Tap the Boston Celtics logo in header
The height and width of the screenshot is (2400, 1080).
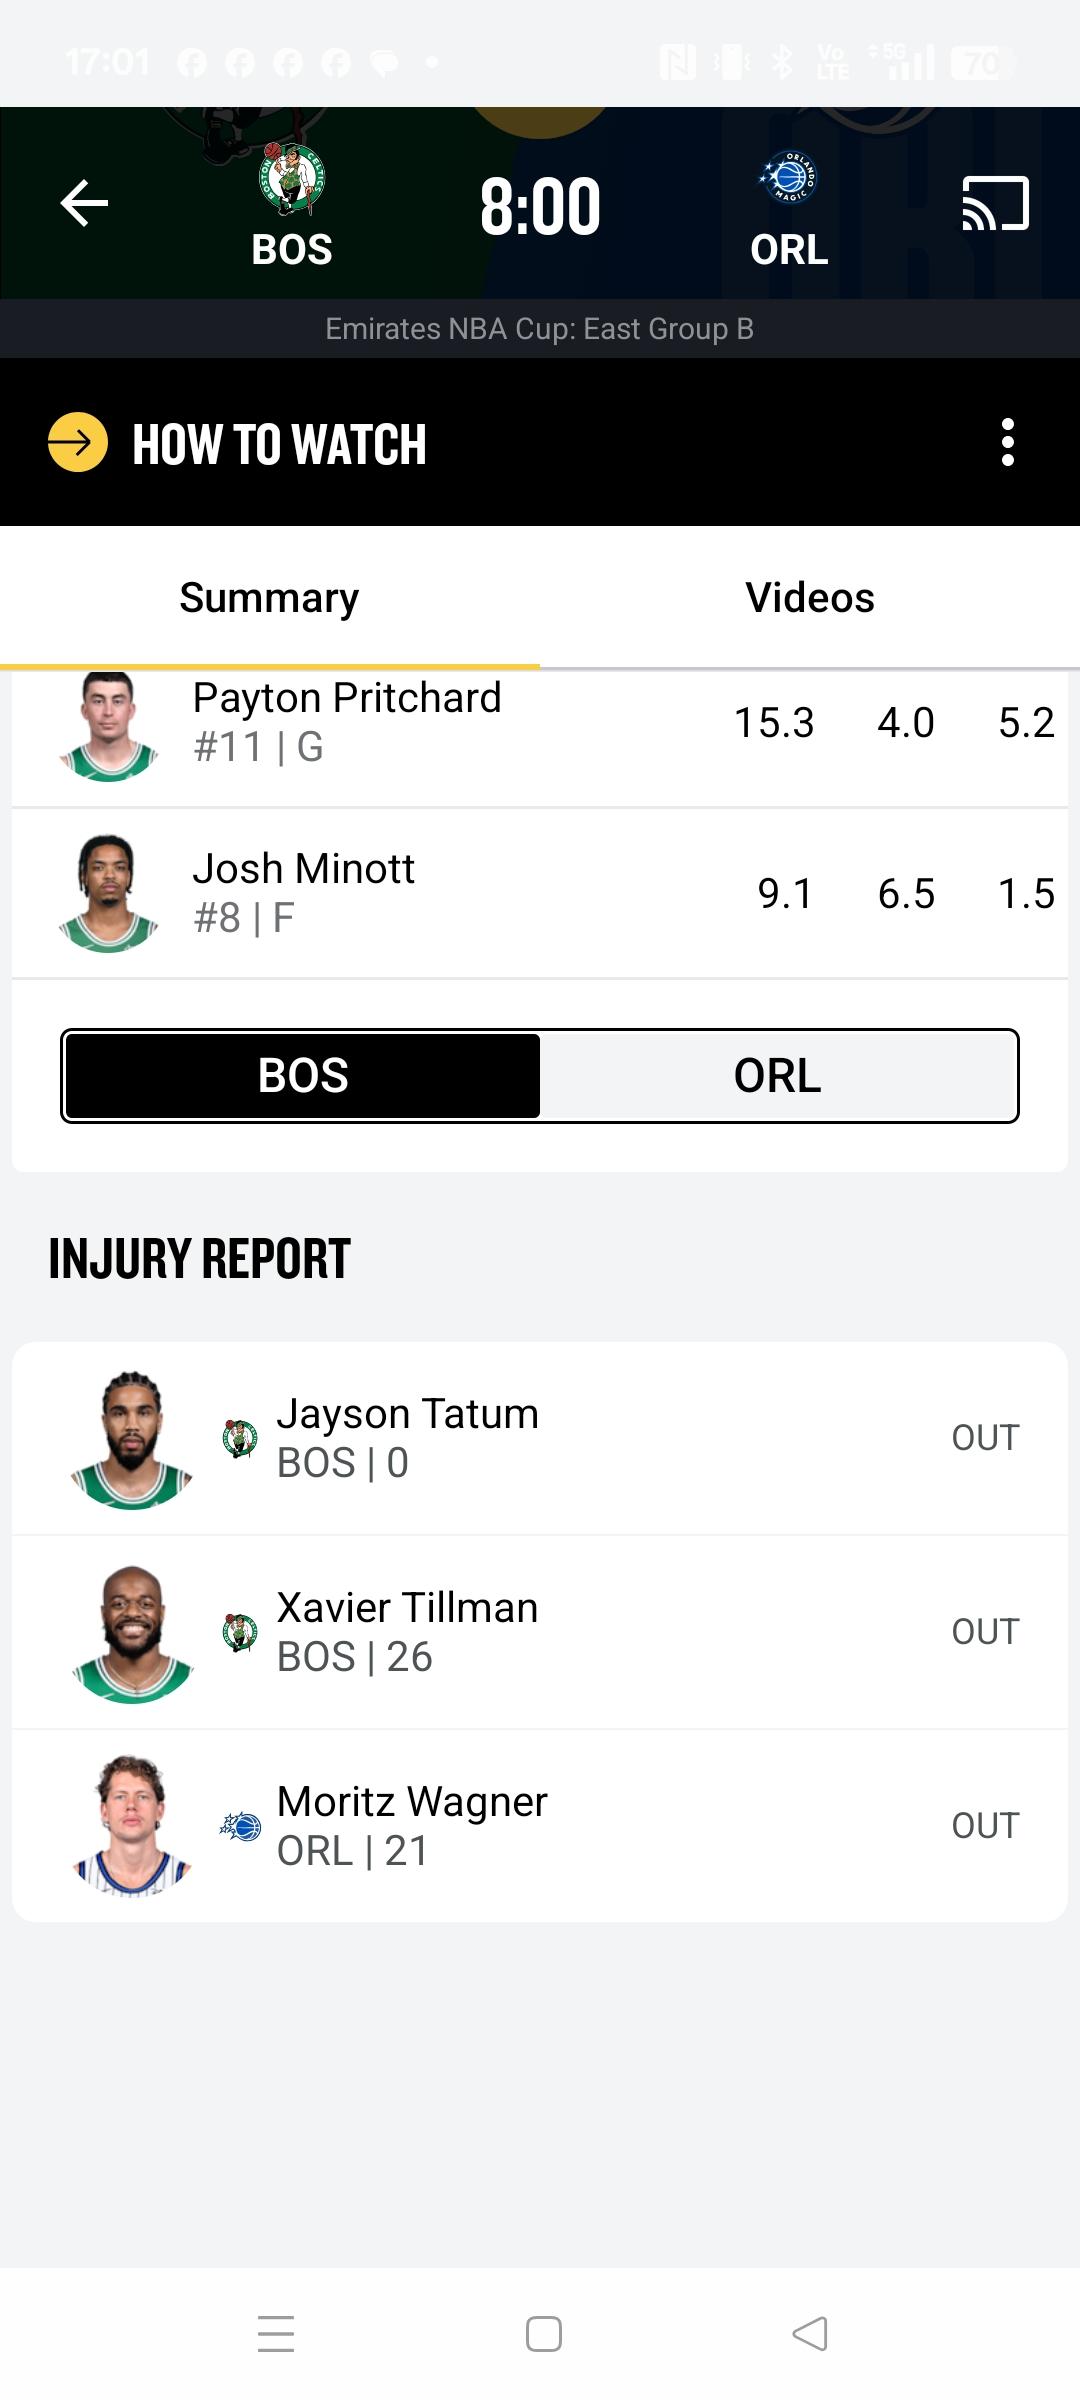(292, 180)
